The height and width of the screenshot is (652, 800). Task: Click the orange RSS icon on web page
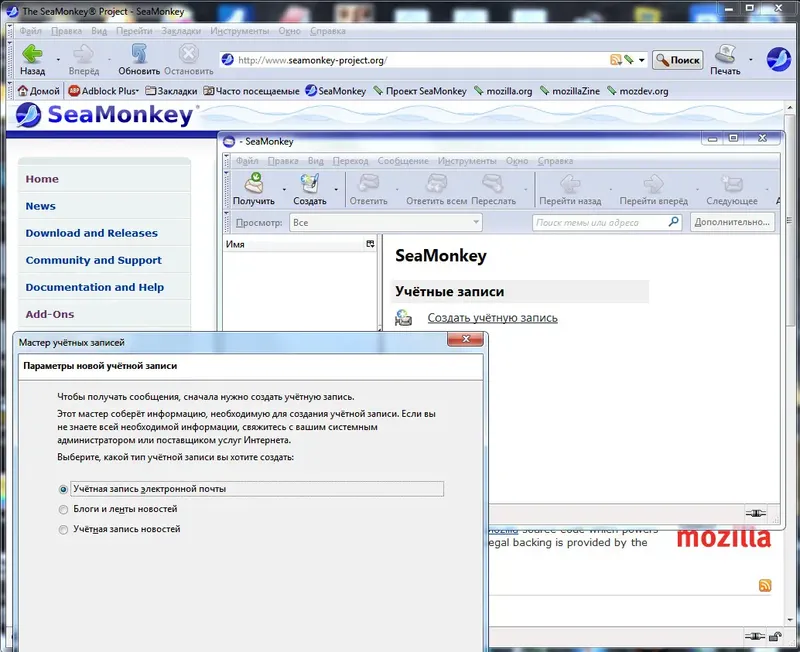pyautogui.click(x=765, y=585)
